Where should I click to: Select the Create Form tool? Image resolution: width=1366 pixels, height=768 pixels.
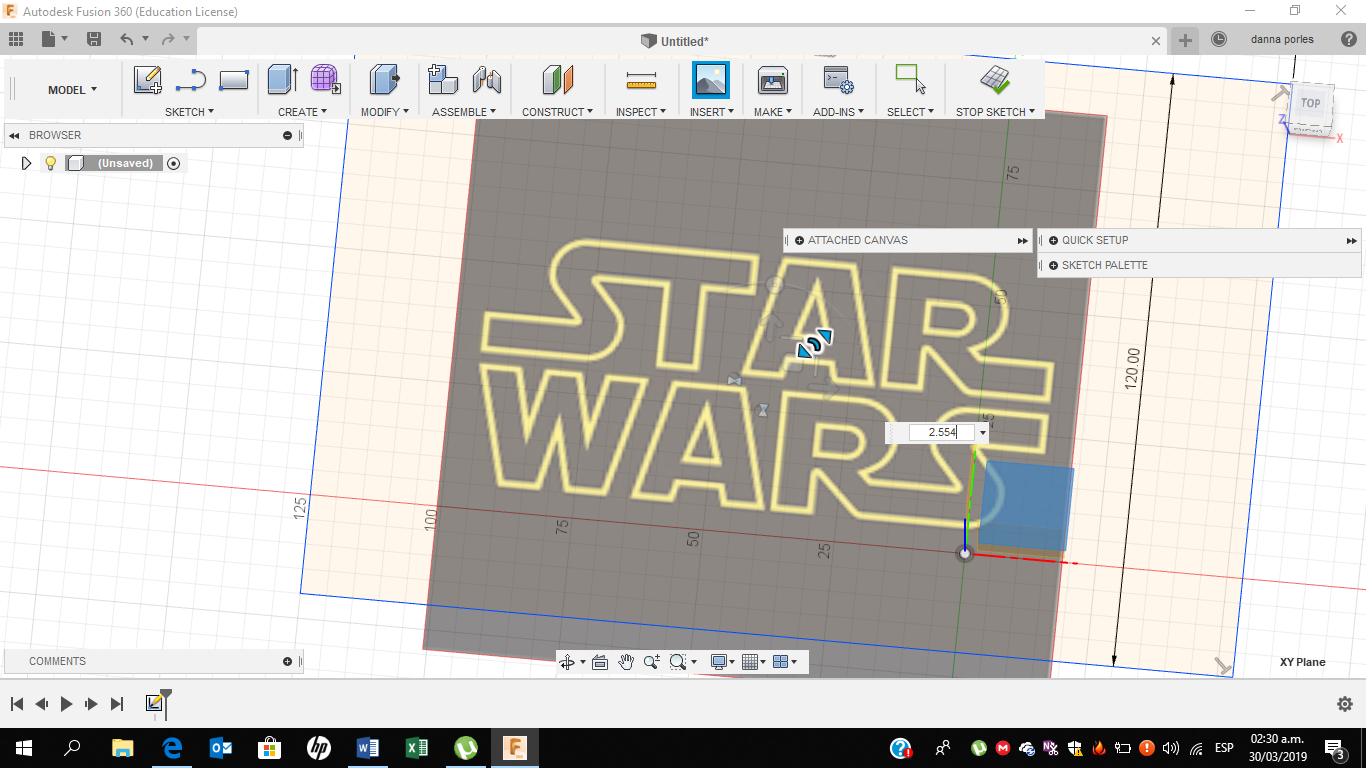[324, 80]
